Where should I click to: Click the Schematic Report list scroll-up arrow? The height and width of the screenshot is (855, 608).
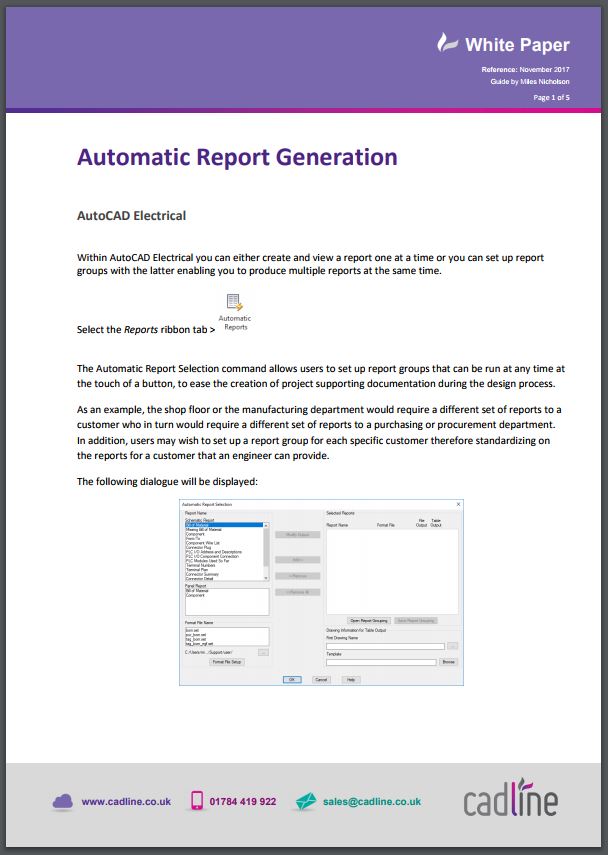click(266, 525)
